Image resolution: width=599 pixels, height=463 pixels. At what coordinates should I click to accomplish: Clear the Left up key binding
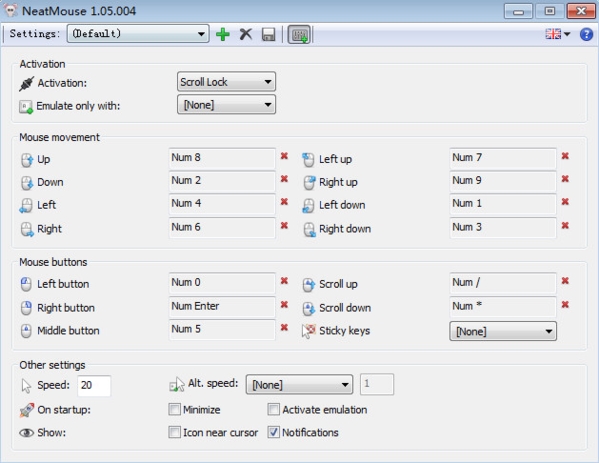pos(565,156)
